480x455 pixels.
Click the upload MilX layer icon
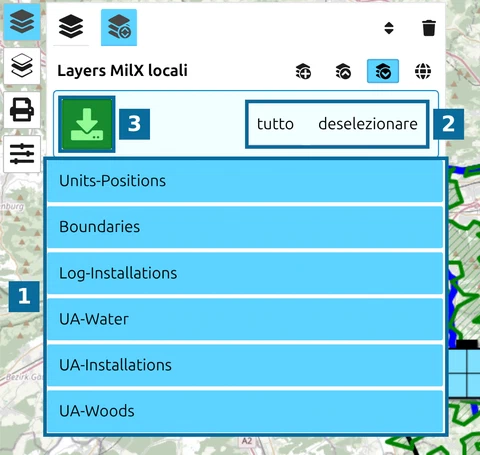point(343,71)
